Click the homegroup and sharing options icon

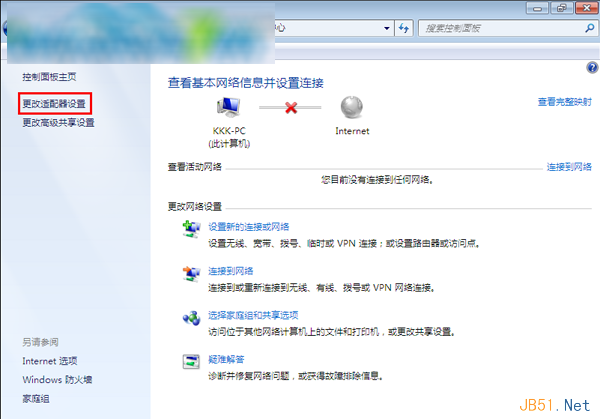pos(191,319)
